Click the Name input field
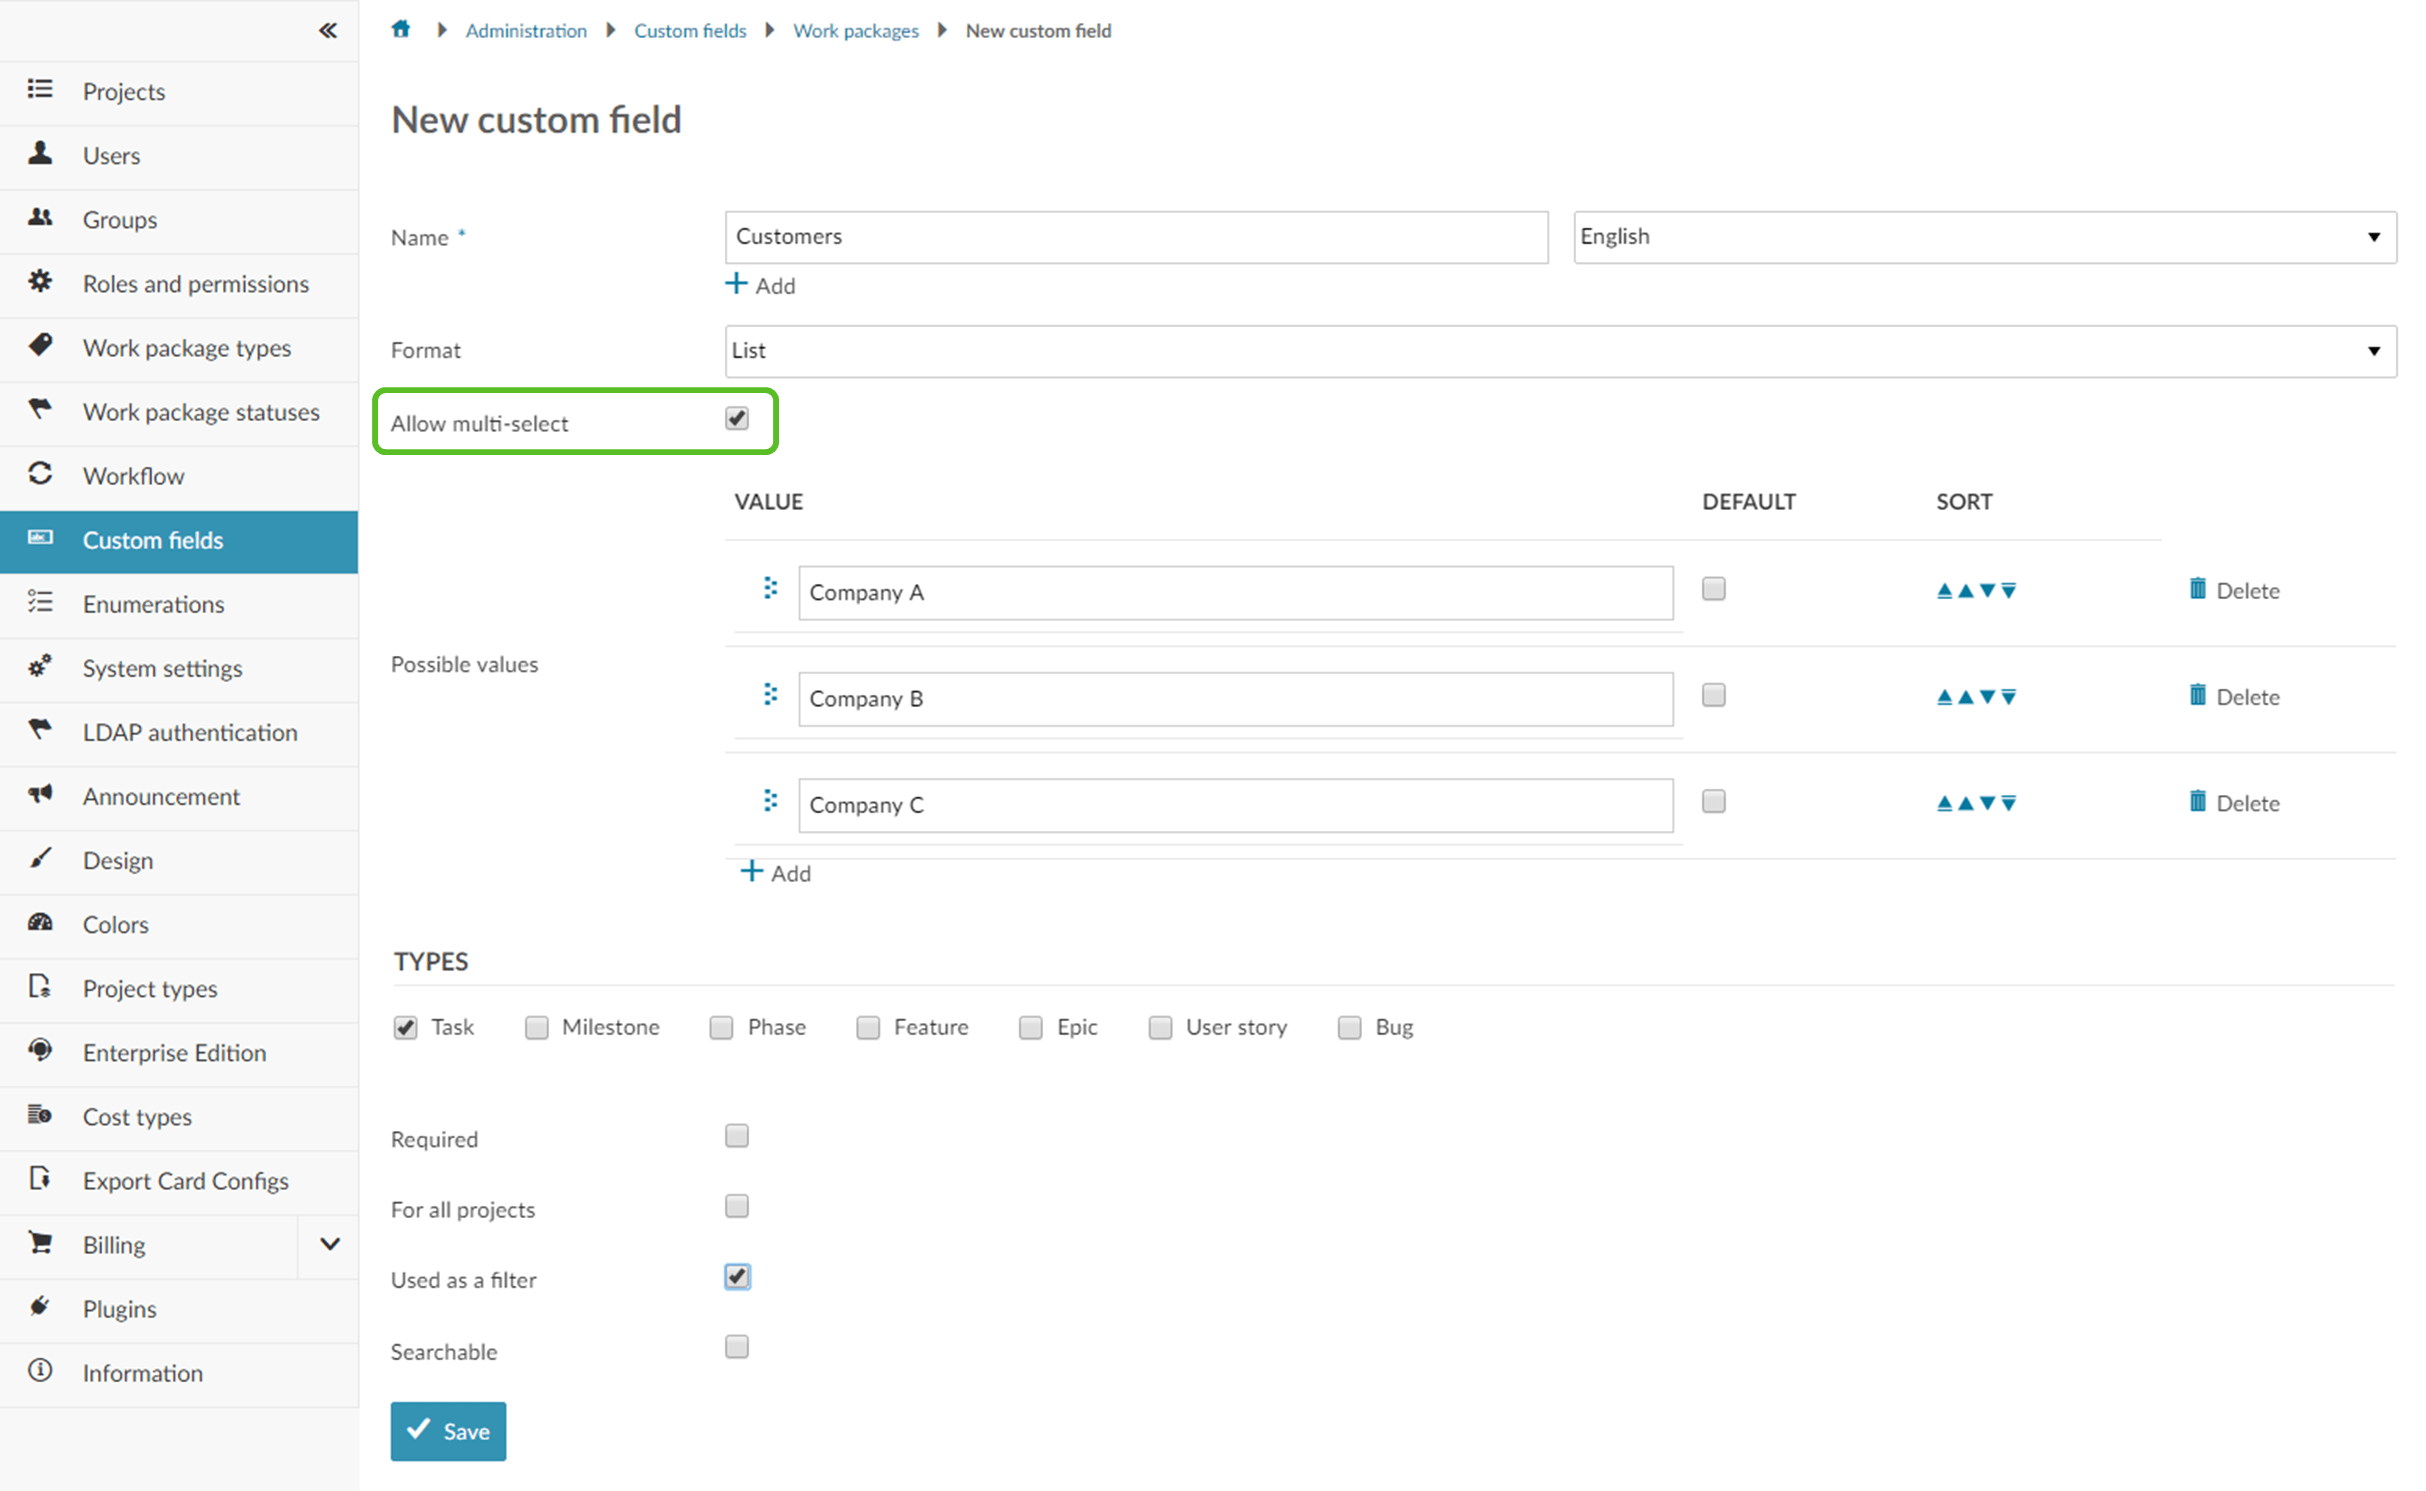 pyautogui.click(x=1135, y=236)
